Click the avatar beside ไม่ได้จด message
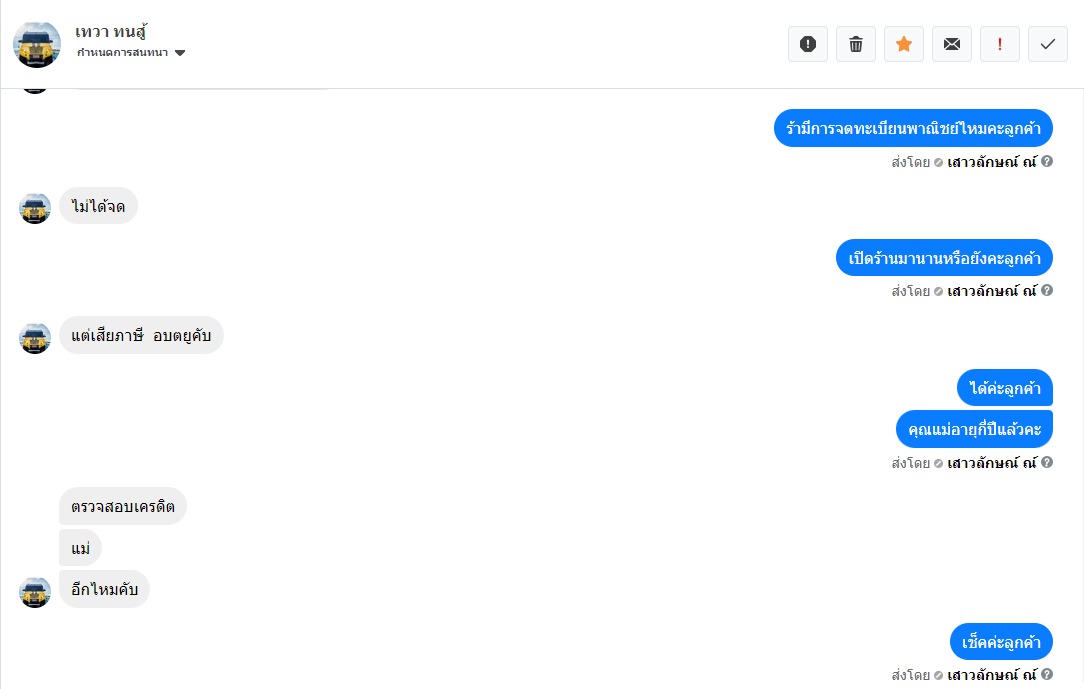 click(x=35, y=208)
